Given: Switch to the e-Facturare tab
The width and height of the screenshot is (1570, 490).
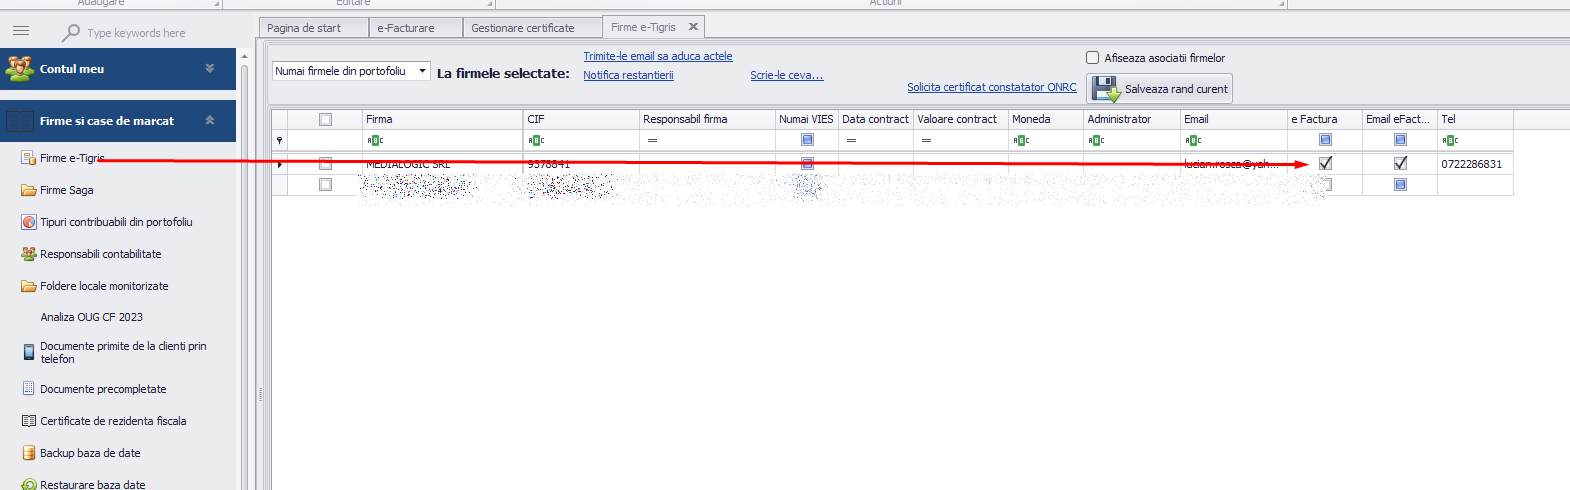Looking at the screenshot, I should 416,28.
